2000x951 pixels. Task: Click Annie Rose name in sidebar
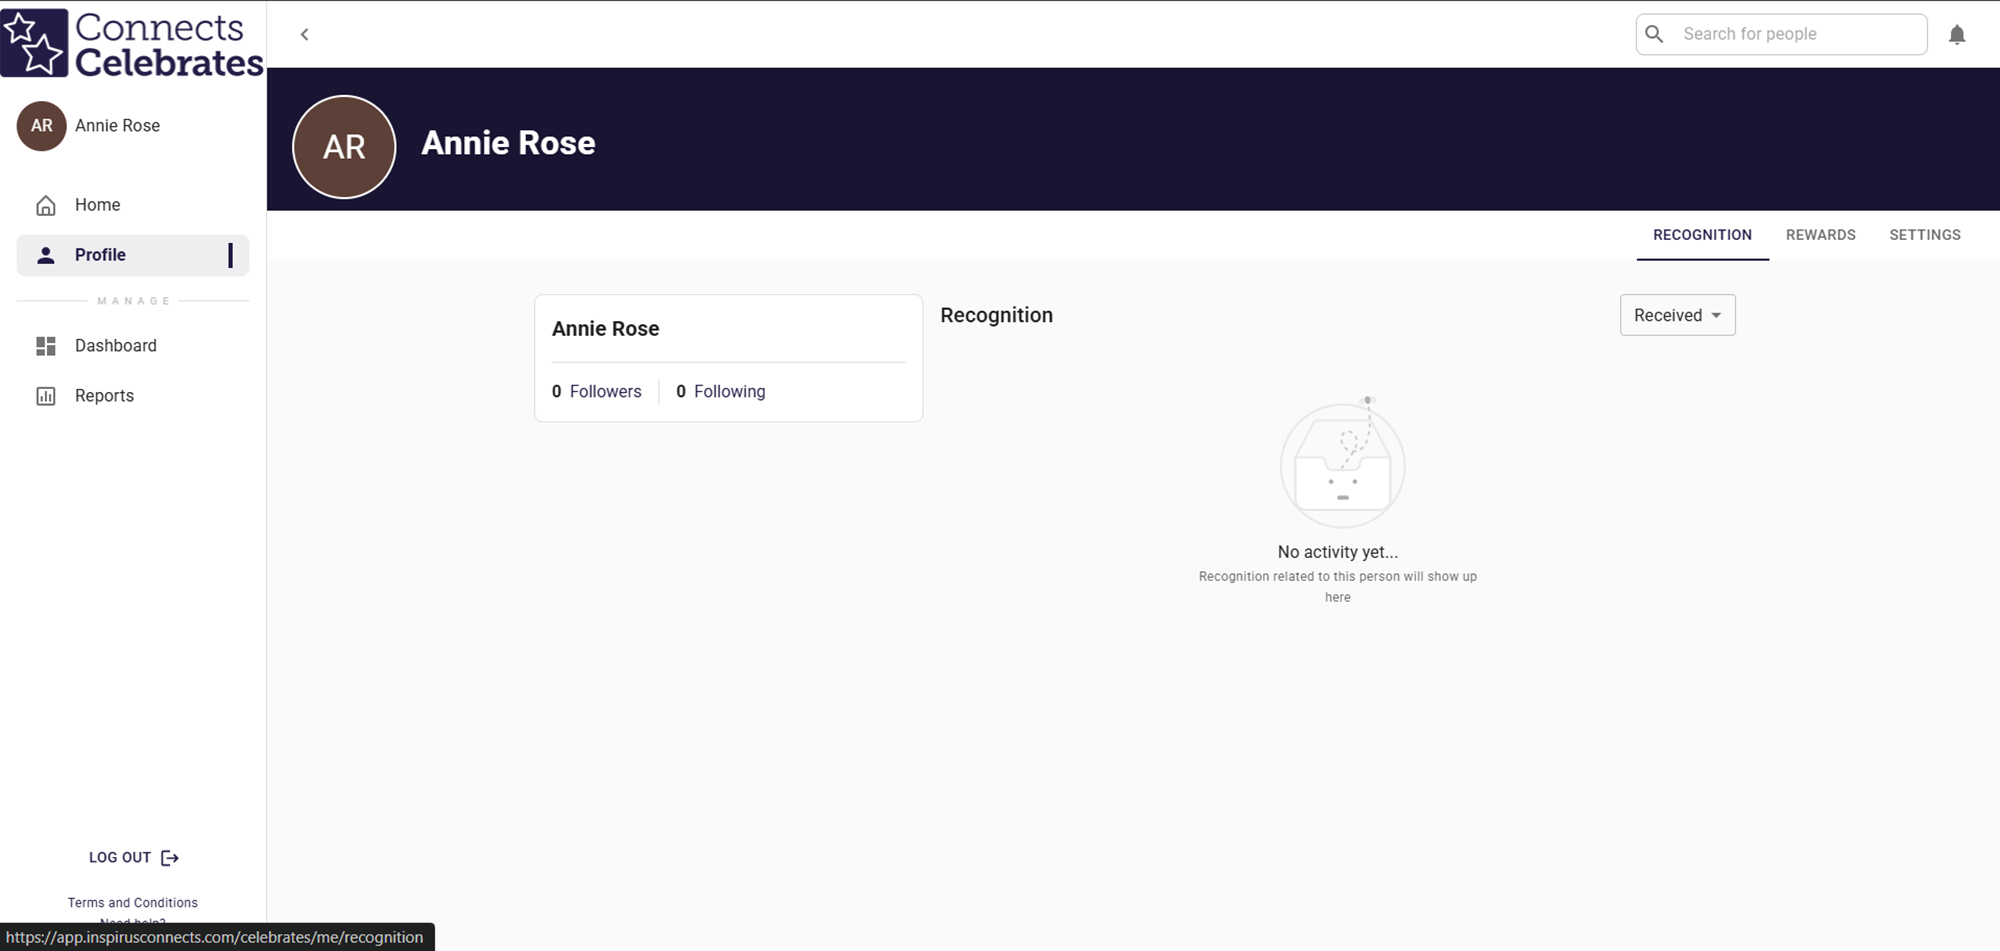117,126
